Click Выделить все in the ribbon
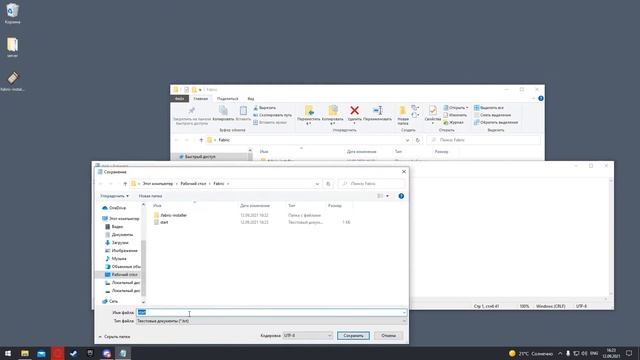 (x=489, y=108)
